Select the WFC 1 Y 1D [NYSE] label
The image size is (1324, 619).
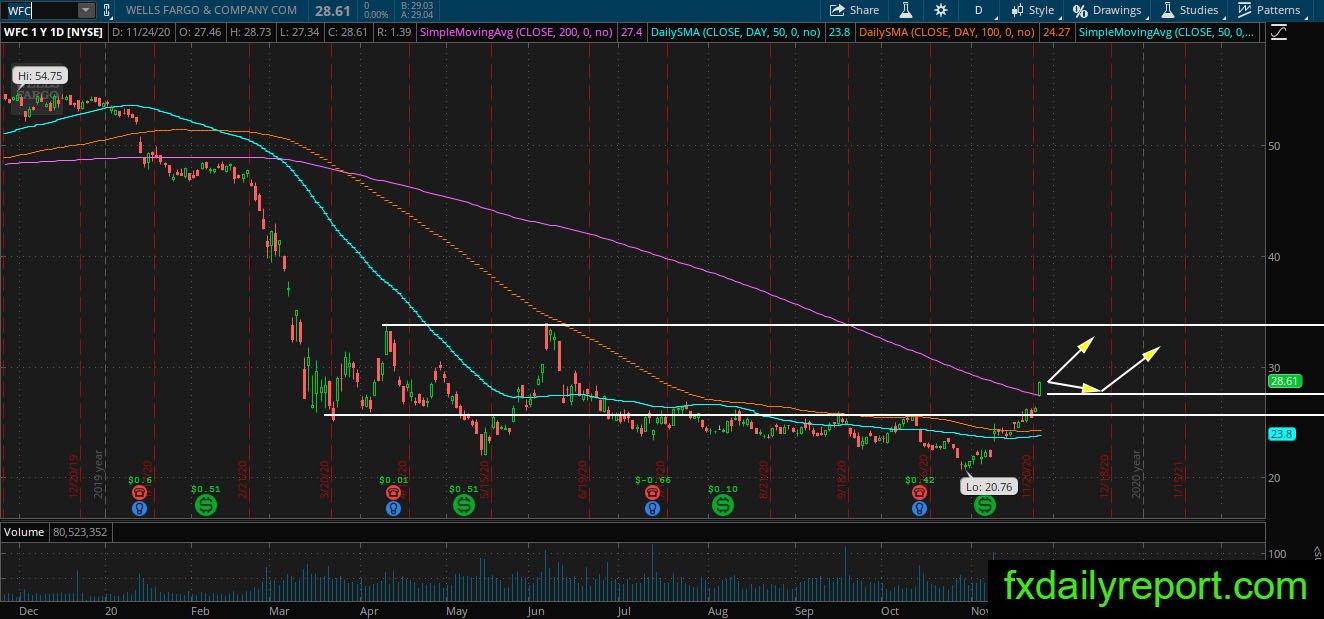tap(53, 32)
